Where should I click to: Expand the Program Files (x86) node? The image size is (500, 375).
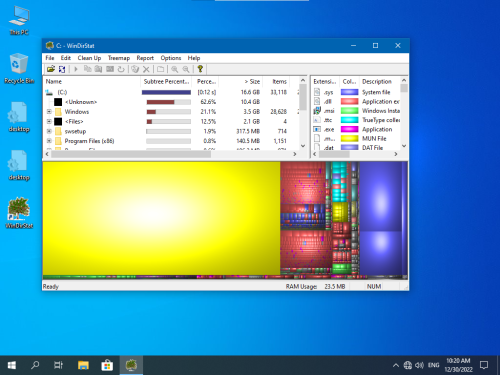click(x=49, y=141)
